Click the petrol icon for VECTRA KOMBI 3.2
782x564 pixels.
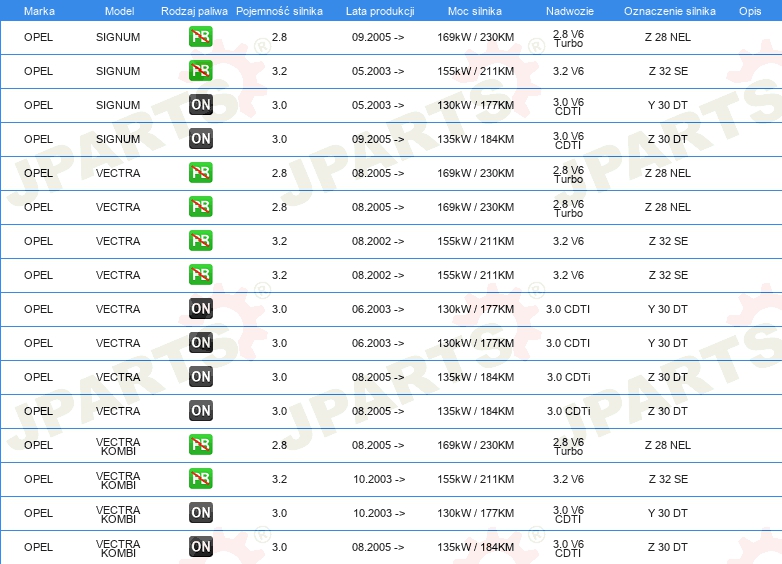pyautogui.click(x=200, y=479)
